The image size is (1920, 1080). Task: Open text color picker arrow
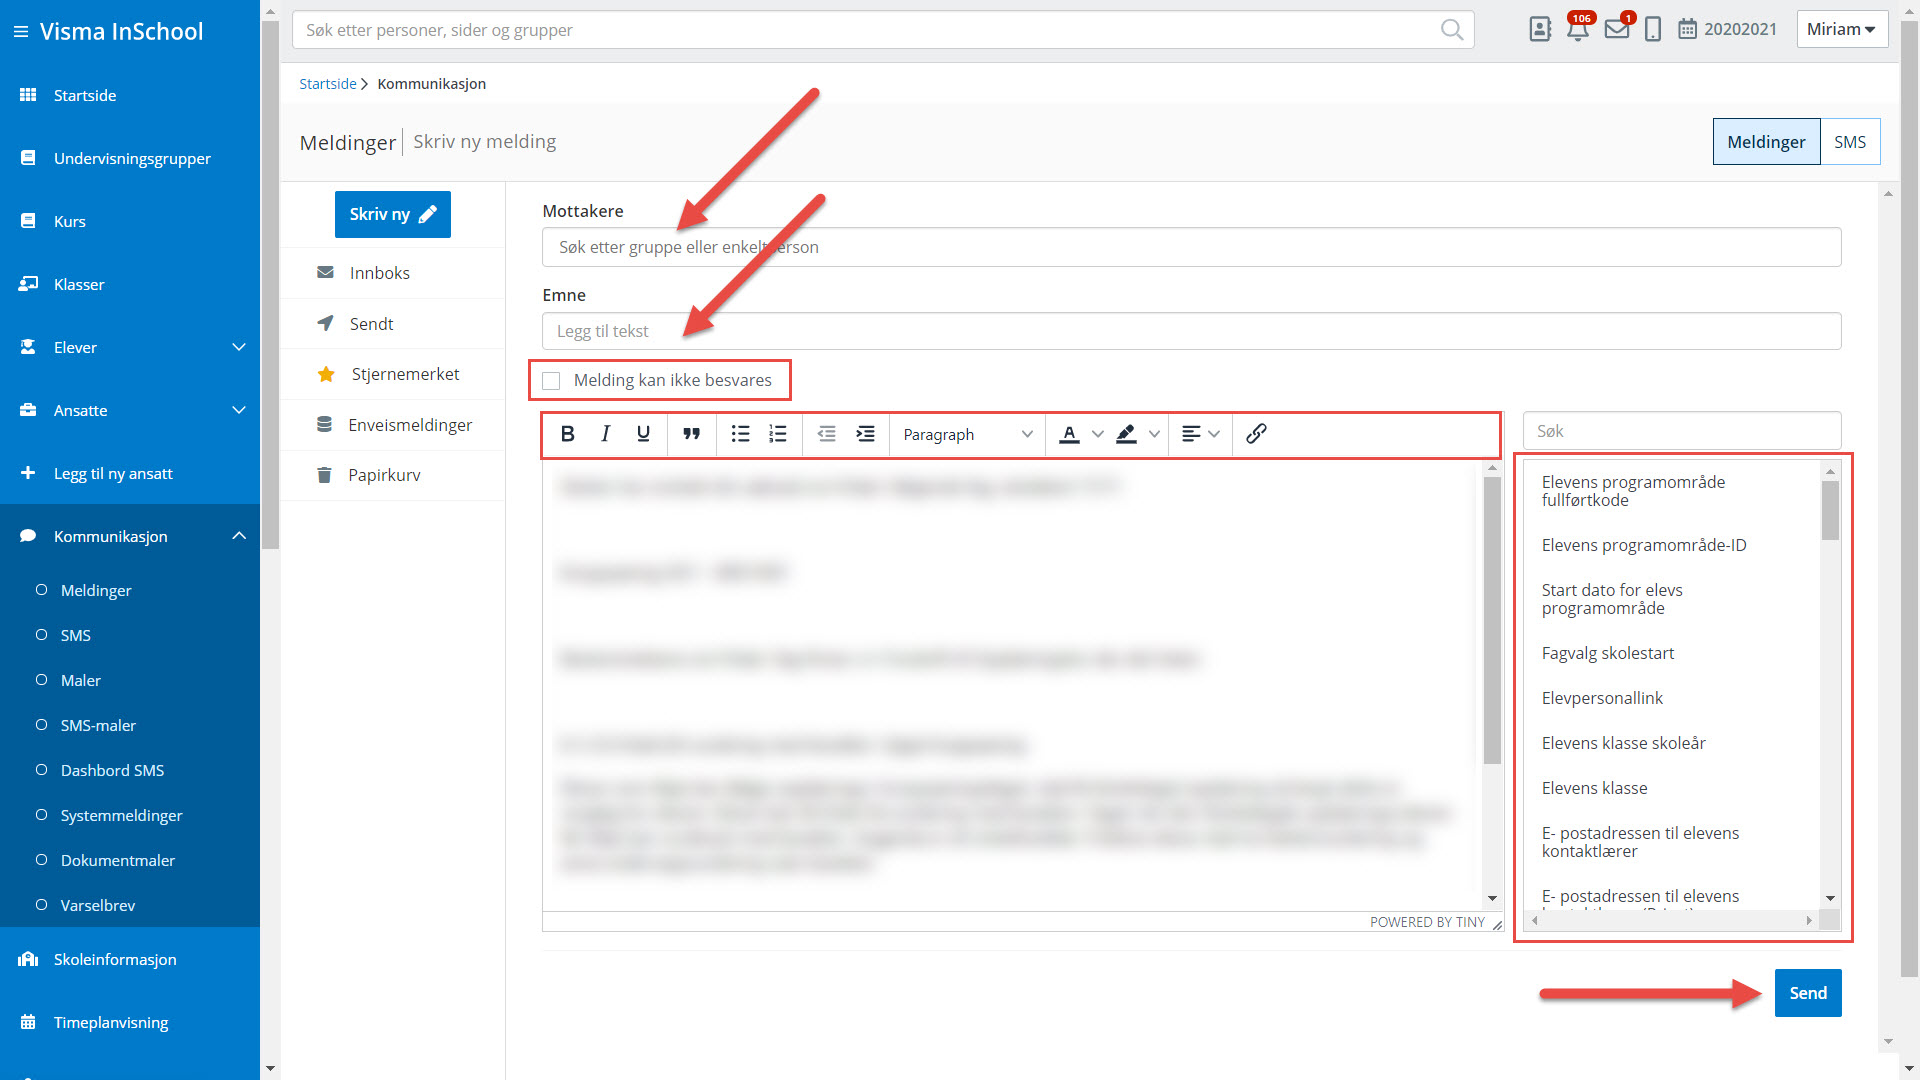click(1097, 434)
